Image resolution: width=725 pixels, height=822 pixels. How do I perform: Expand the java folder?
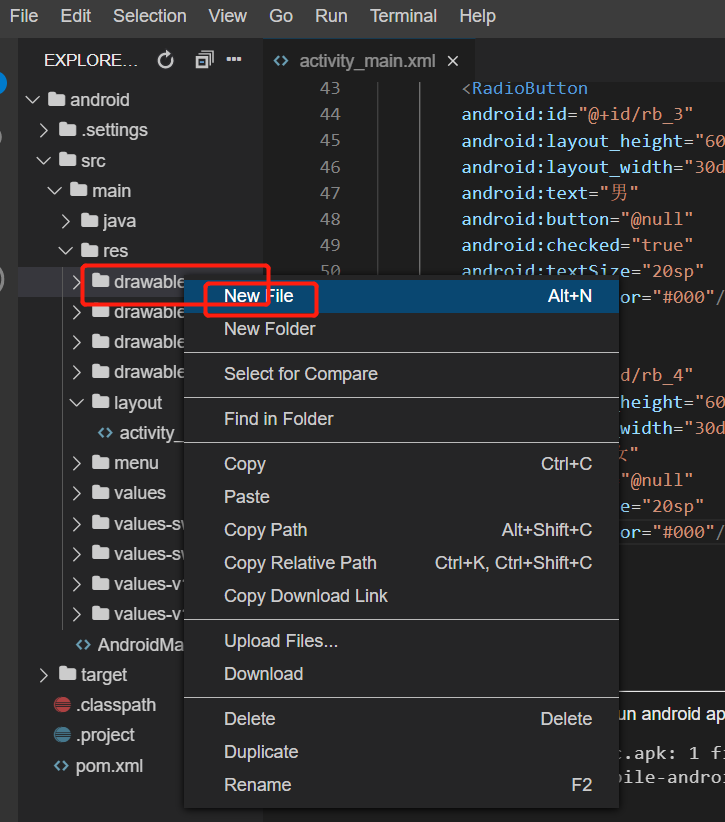[66, 221]
